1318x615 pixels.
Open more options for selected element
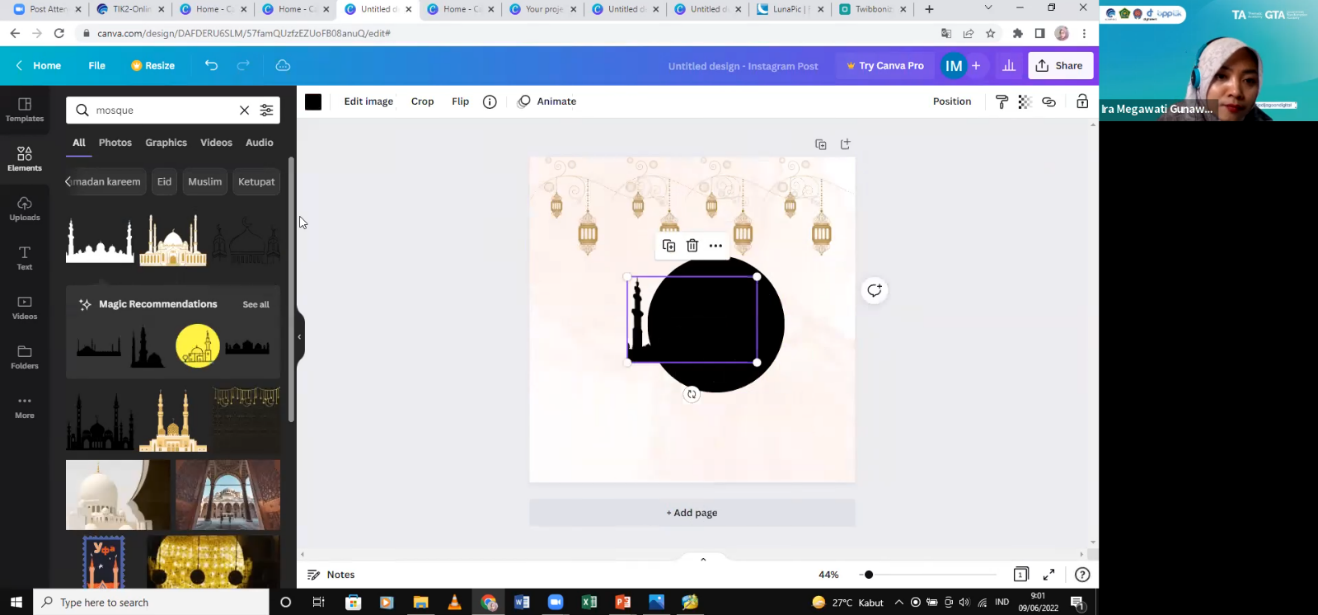pyautogui.click(x=716, y=246)
